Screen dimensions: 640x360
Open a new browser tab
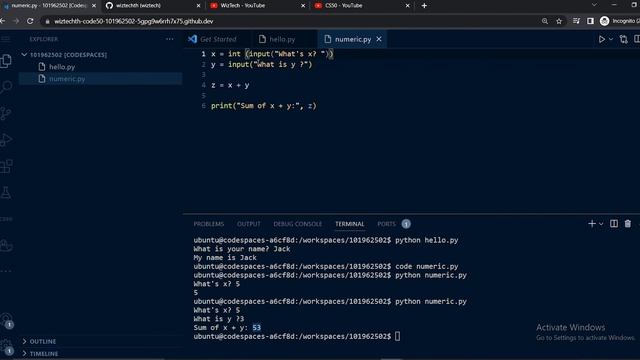[x=424, y=6]
